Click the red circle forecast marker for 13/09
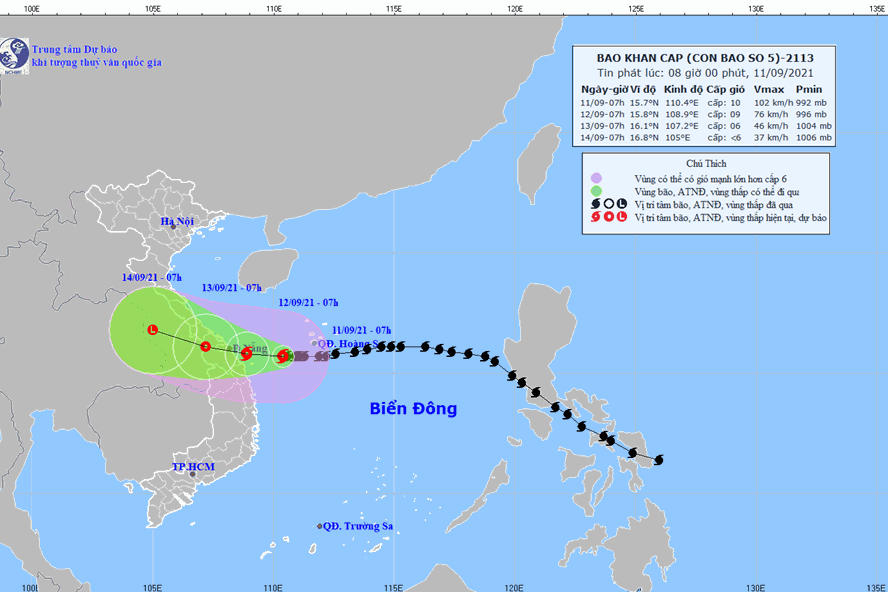 pos(205,347)
